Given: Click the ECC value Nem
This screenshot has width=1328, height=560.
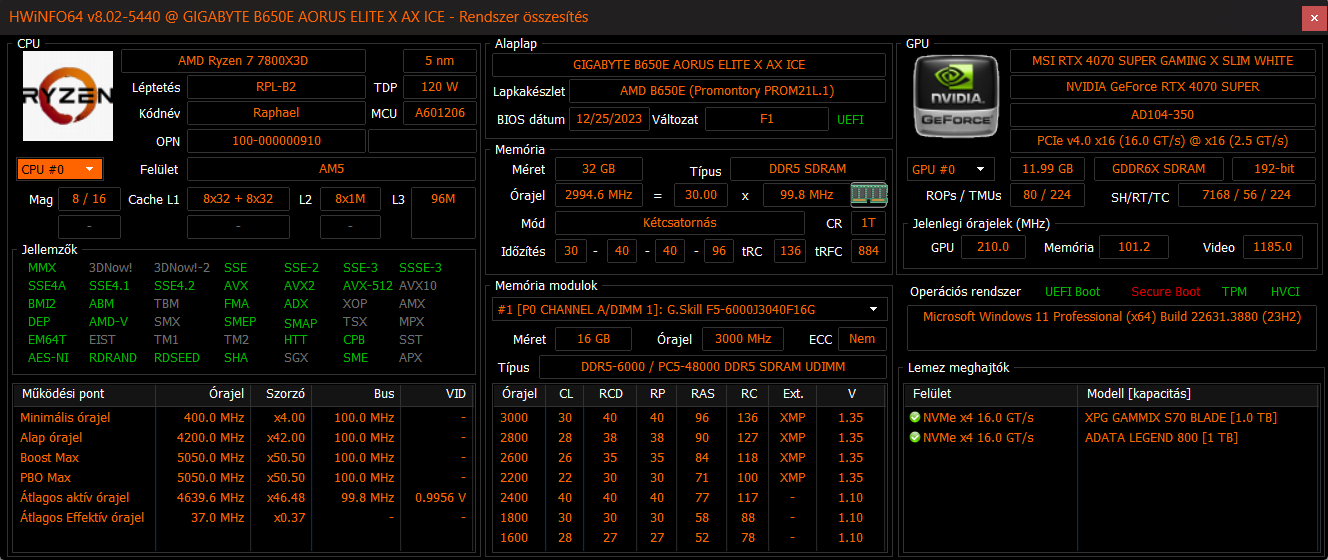Looking at the screenshot, I should click(862, 338).
